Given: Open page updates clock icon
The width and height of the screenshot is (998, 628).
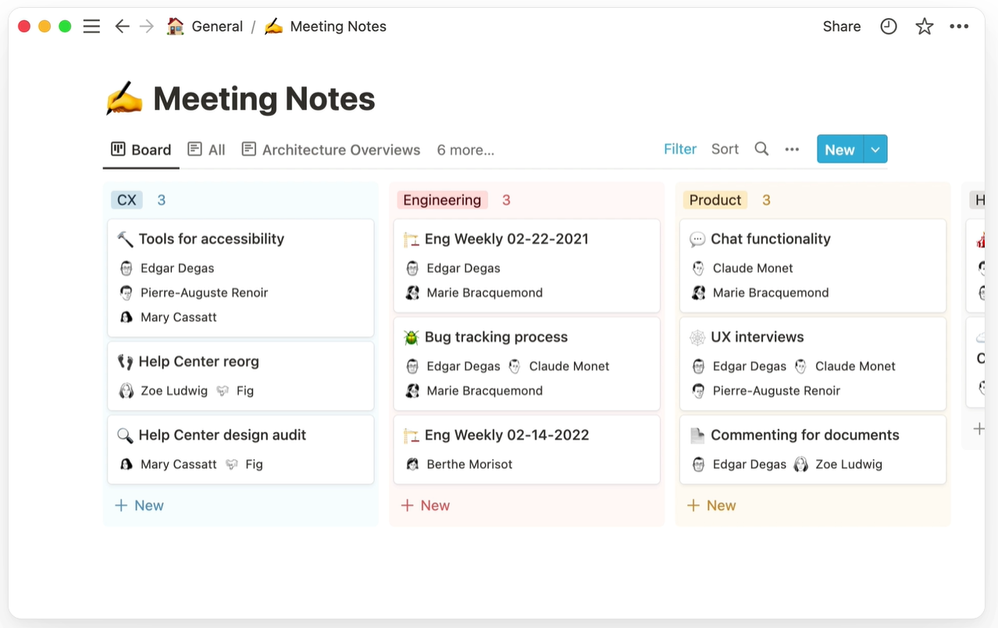Looking at the screenshot, I should pyautogui.click(x=888, y=27).
